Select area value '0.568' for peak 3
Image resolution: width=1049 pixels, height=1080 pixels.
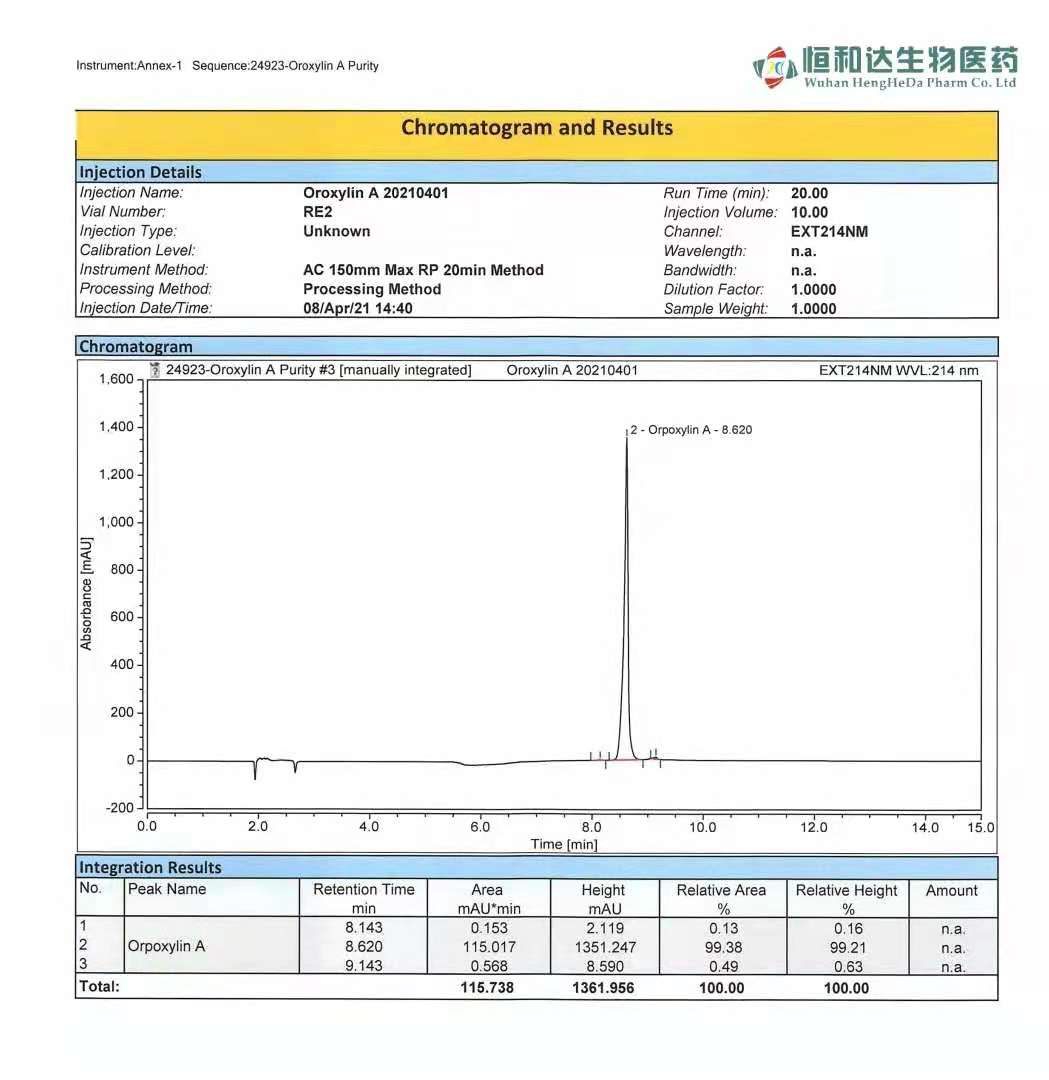pyautogui.click(x=489, y=966)
